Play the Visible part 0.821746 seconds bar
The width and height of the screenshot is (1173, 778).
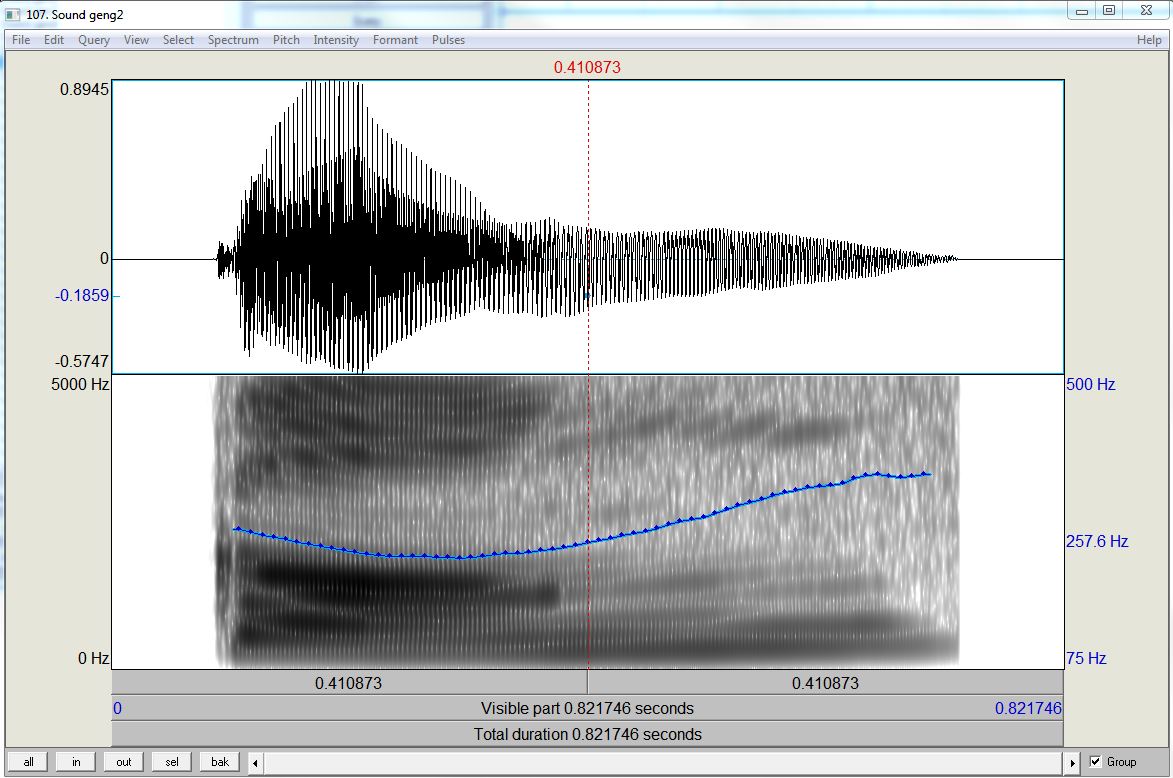tap(587, 708)
